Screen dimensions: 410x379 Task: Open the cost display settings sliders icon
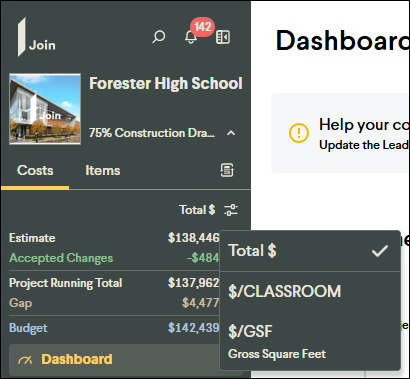point(231,210)
